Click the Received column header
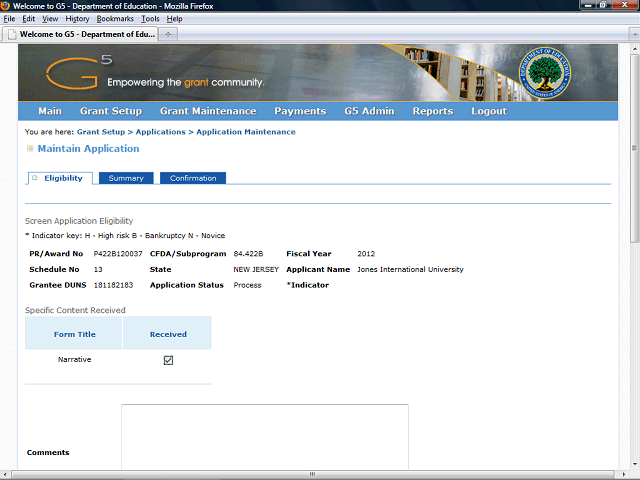The height and width of the screenshot is (480, 640). (x=167, y=333)
